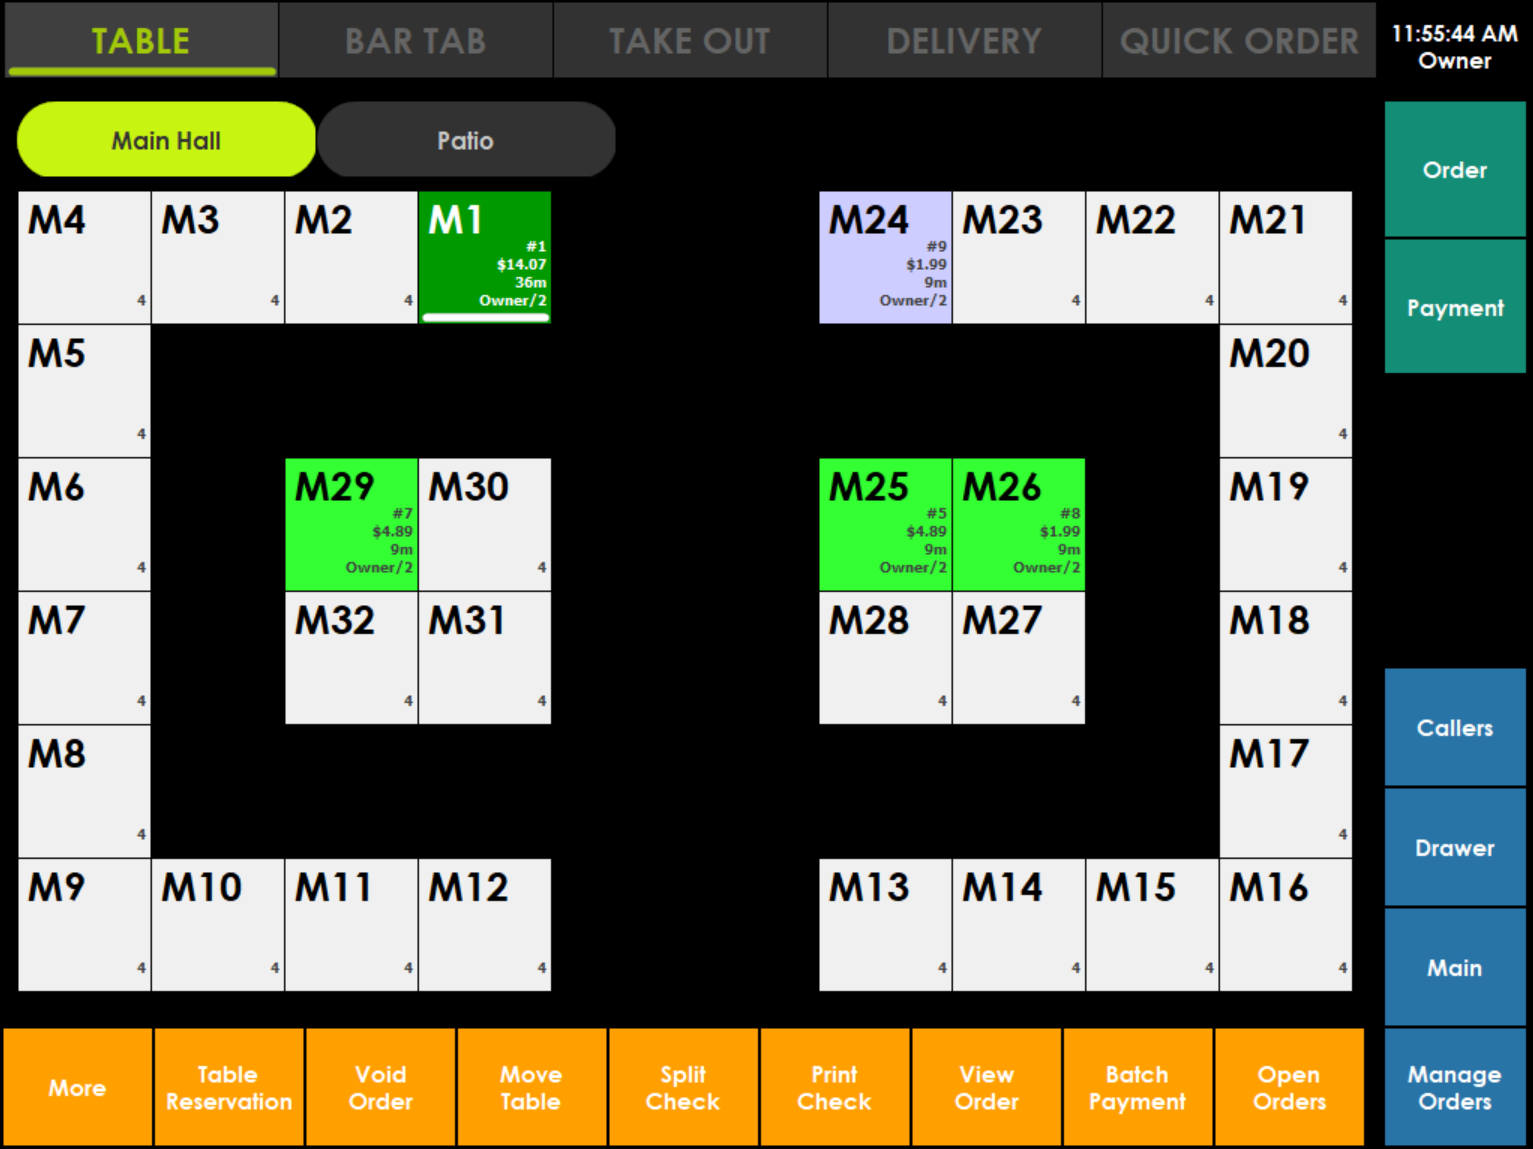Click the Order button
This screenshot has width=1533, height=1149.
(x=1455, y=169)
